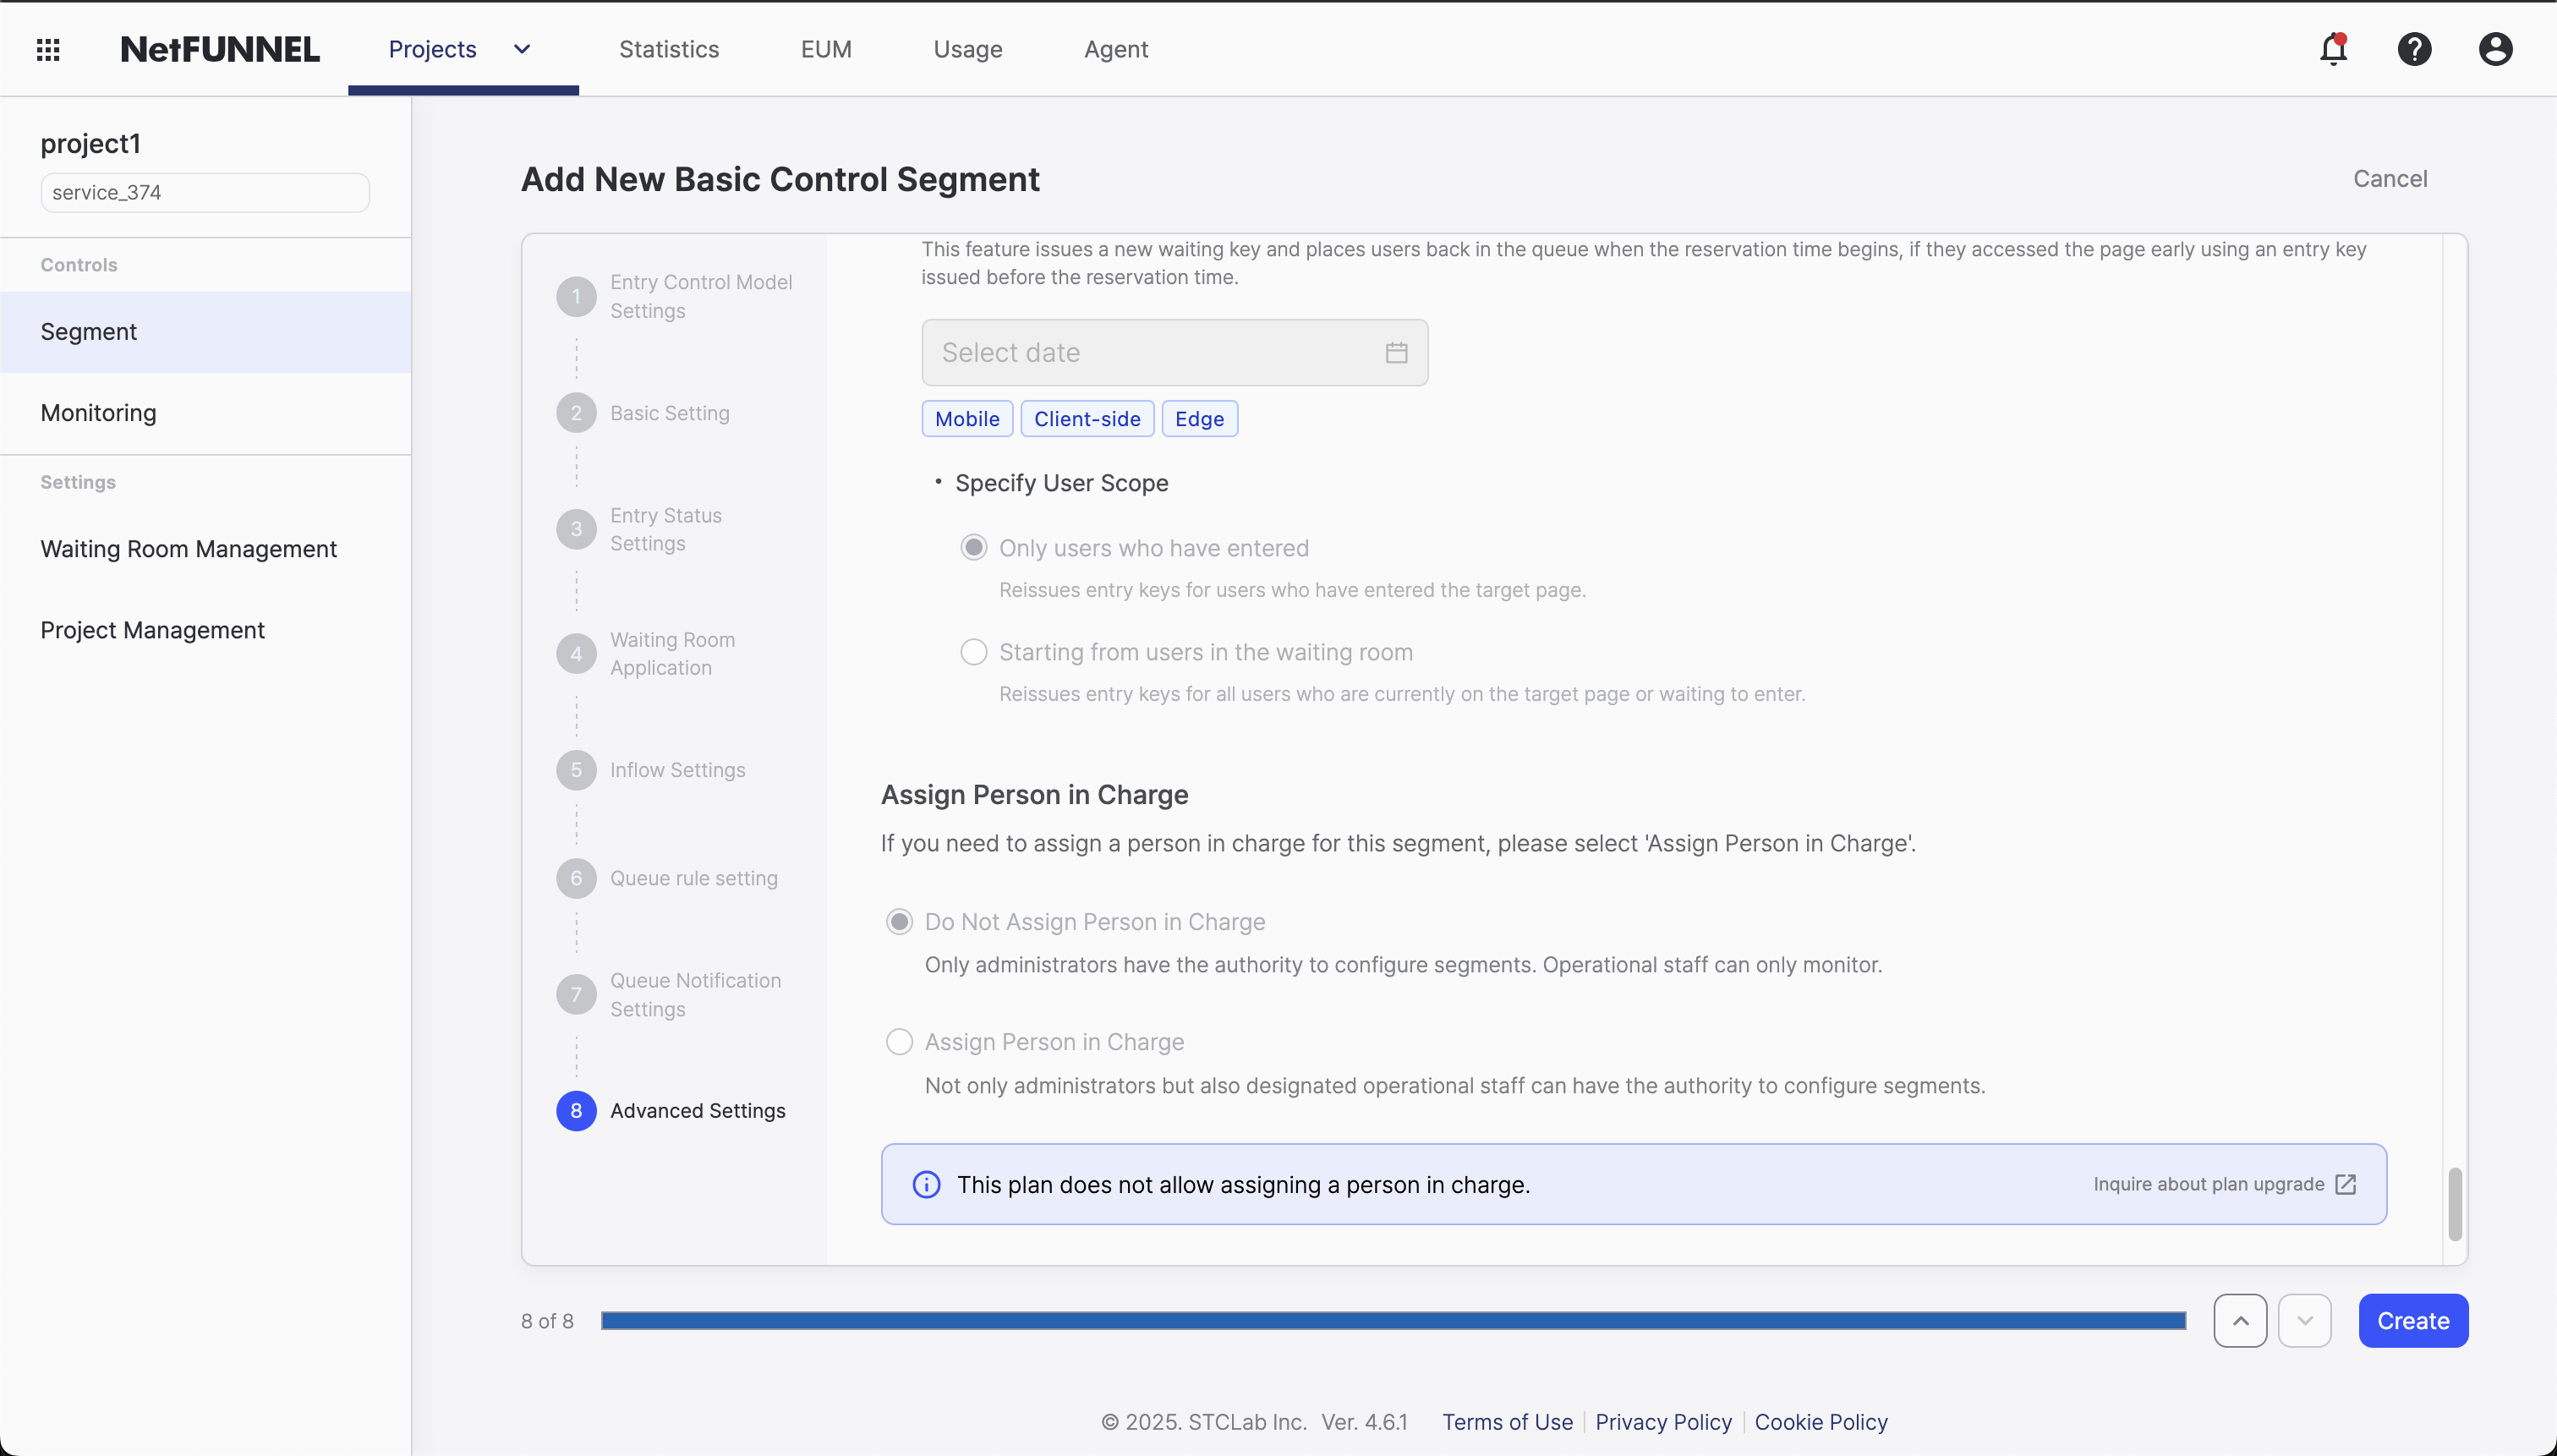
Task: Click the step progress bar at bottom
Action: (x=1390, y=1320)
